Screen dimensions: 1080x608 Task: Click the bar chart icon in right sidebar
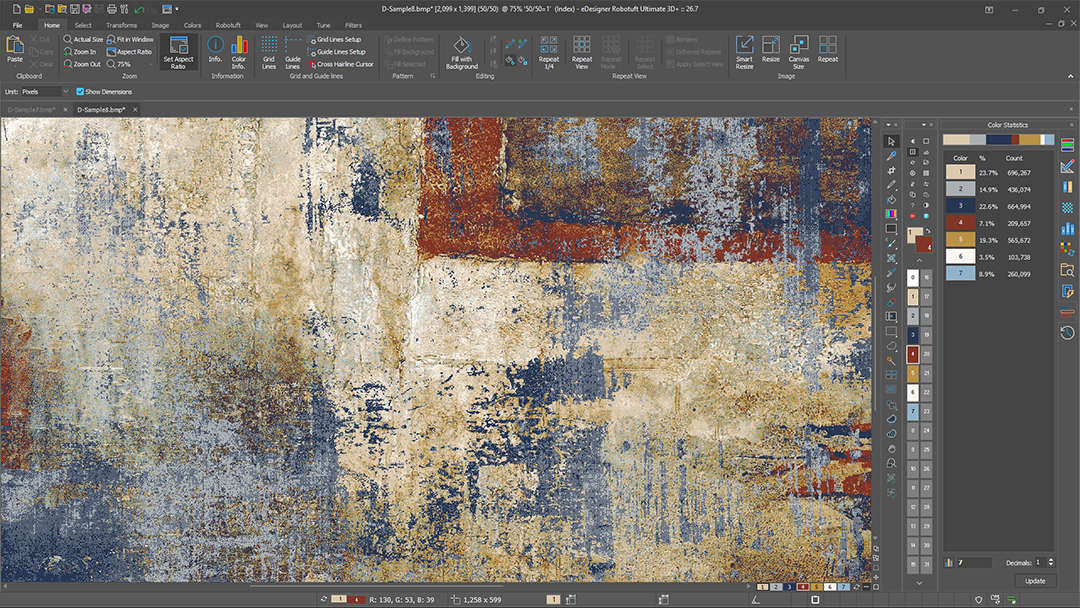click(1067, 228)
